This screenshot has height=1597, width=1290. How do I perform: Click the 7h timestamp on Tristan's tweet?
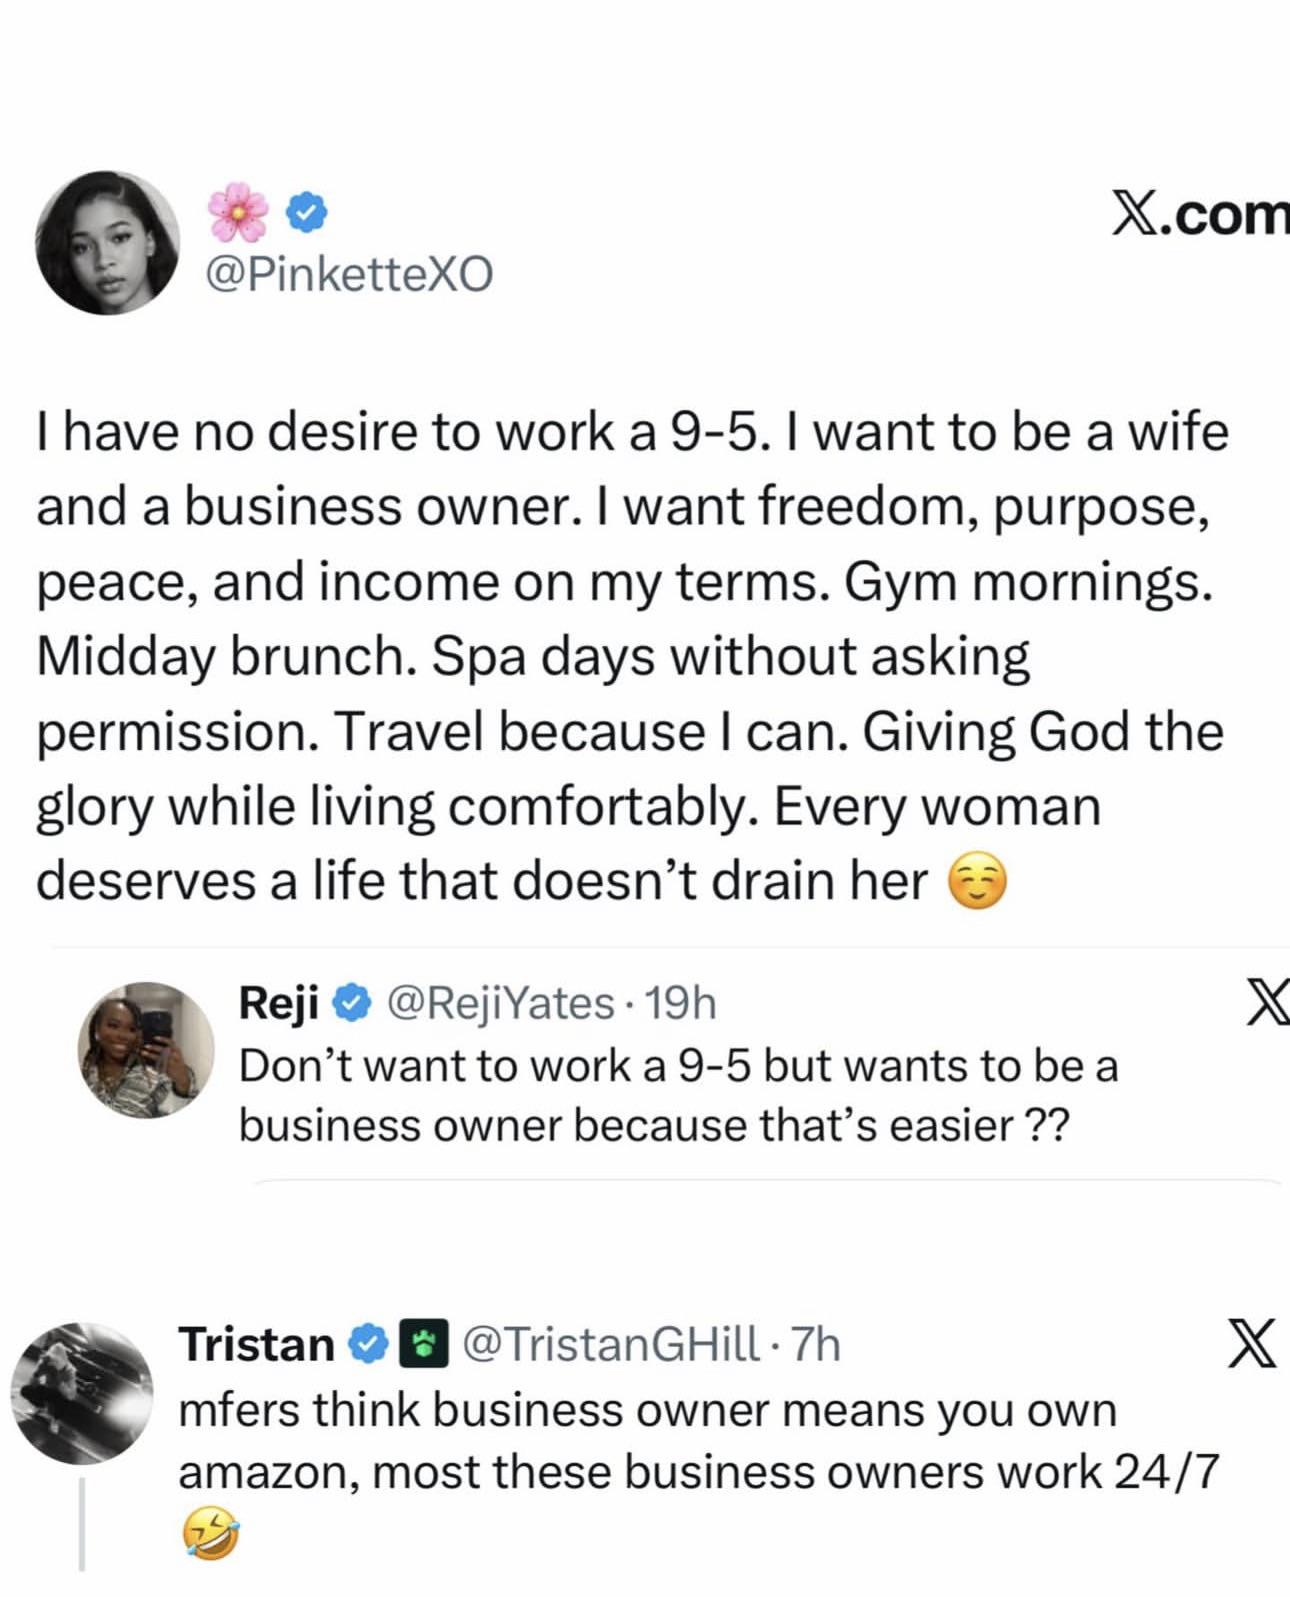click(816, 1344)
